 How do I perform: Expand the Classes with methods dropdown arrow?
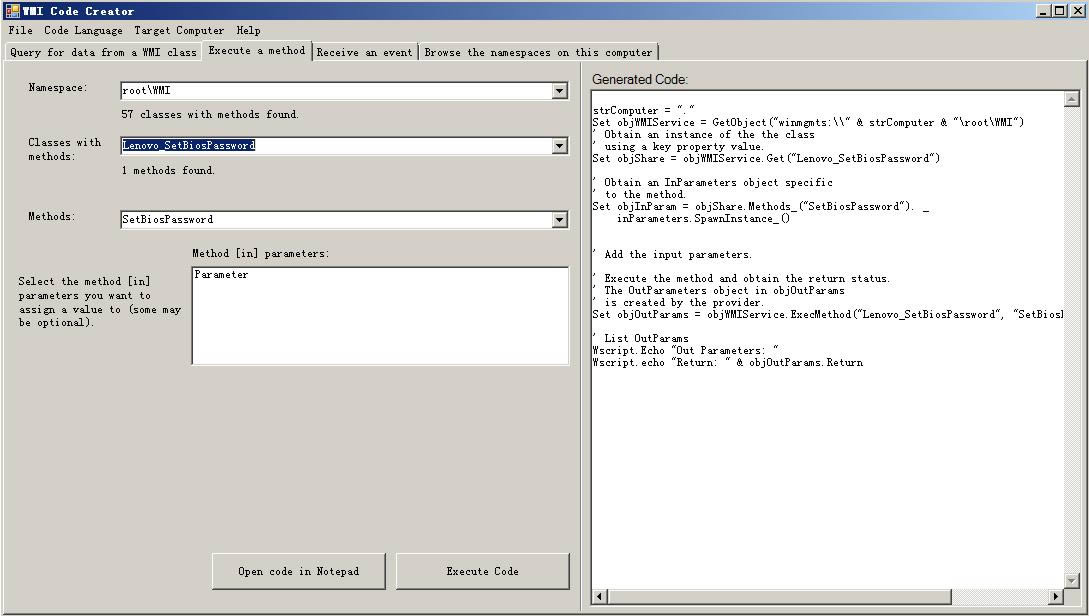[x=559, y=146]
